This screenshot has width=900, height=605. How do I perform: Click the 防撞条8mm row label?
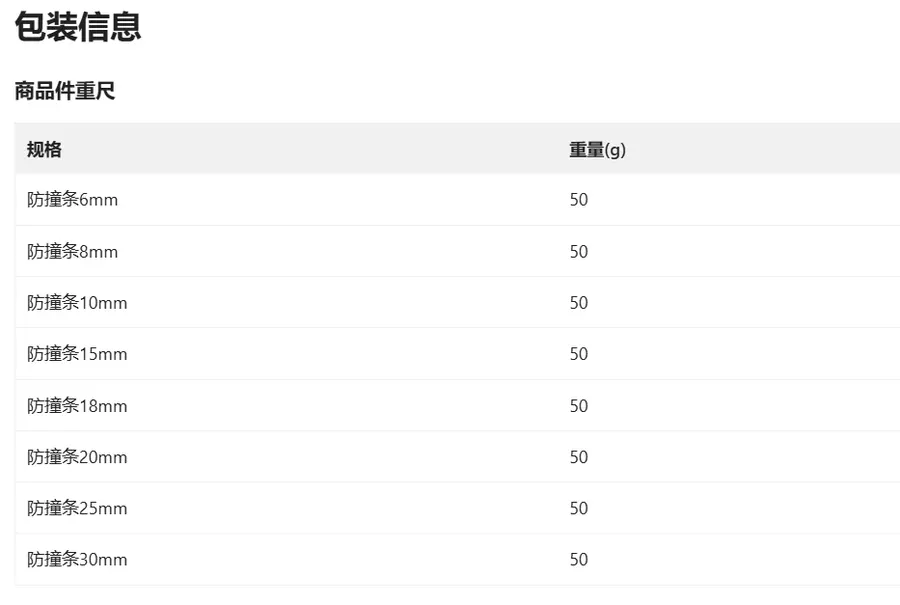click(x=72, y=251)
